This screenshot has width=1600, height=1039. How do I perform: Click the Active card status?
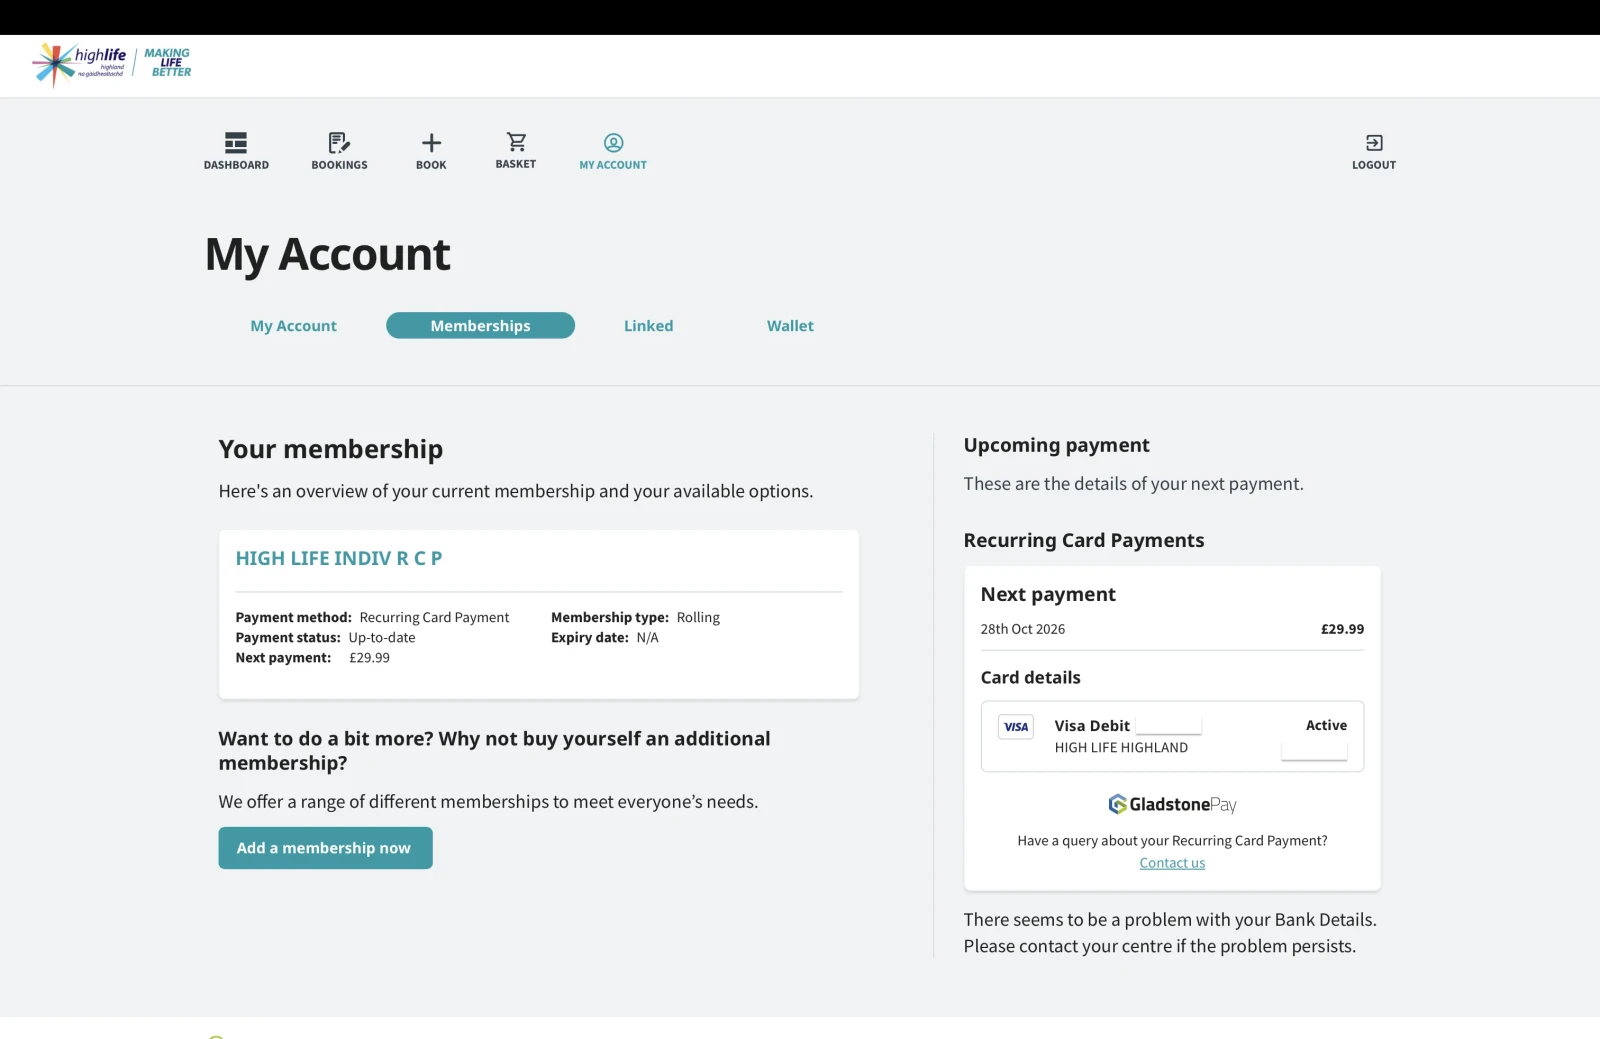click(x=1326, y=725)
